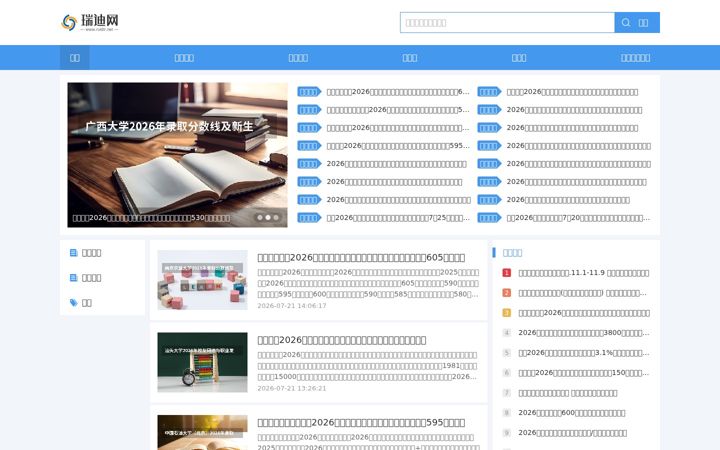Click gray rank 9 badge
The image size is (720, 450).
(506, 433)
